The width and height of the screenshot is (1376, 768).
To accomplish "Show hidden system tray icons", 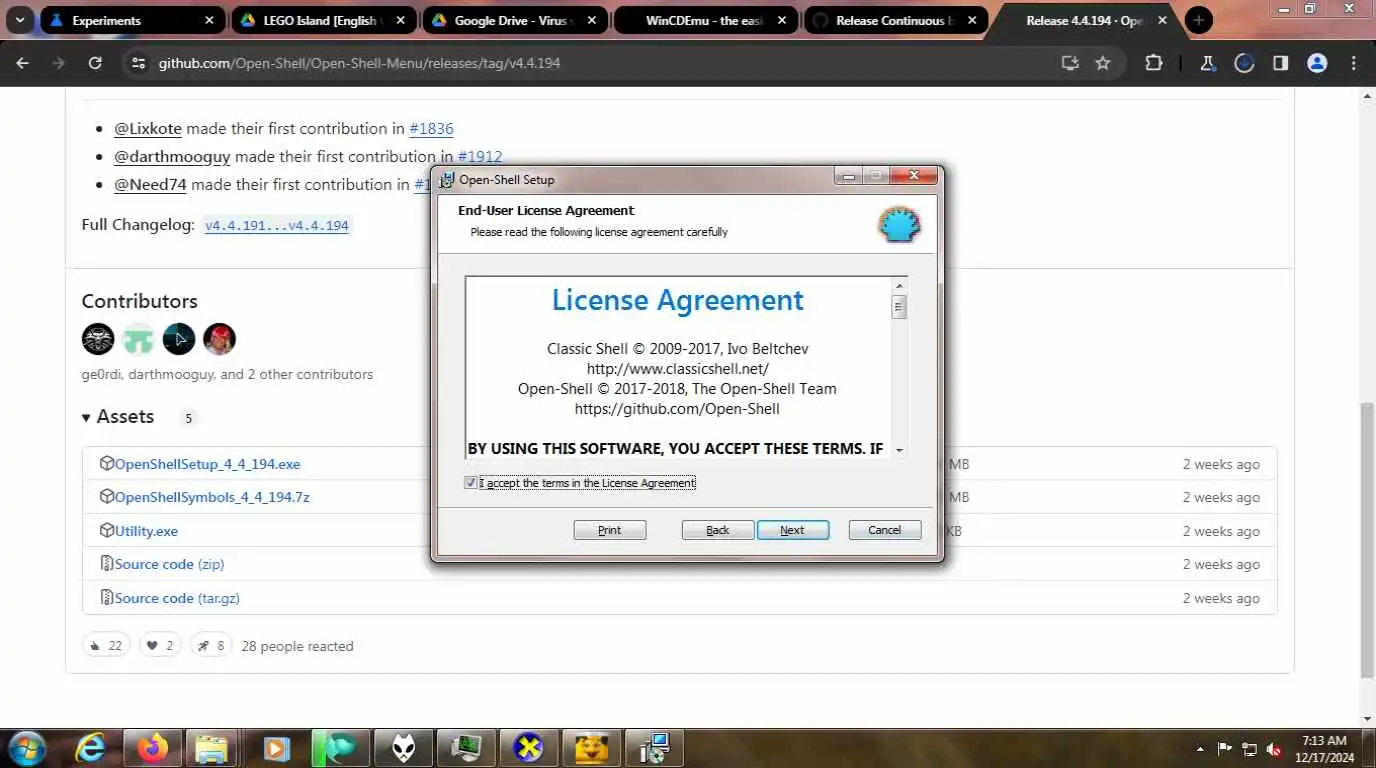I will 1200,749.
